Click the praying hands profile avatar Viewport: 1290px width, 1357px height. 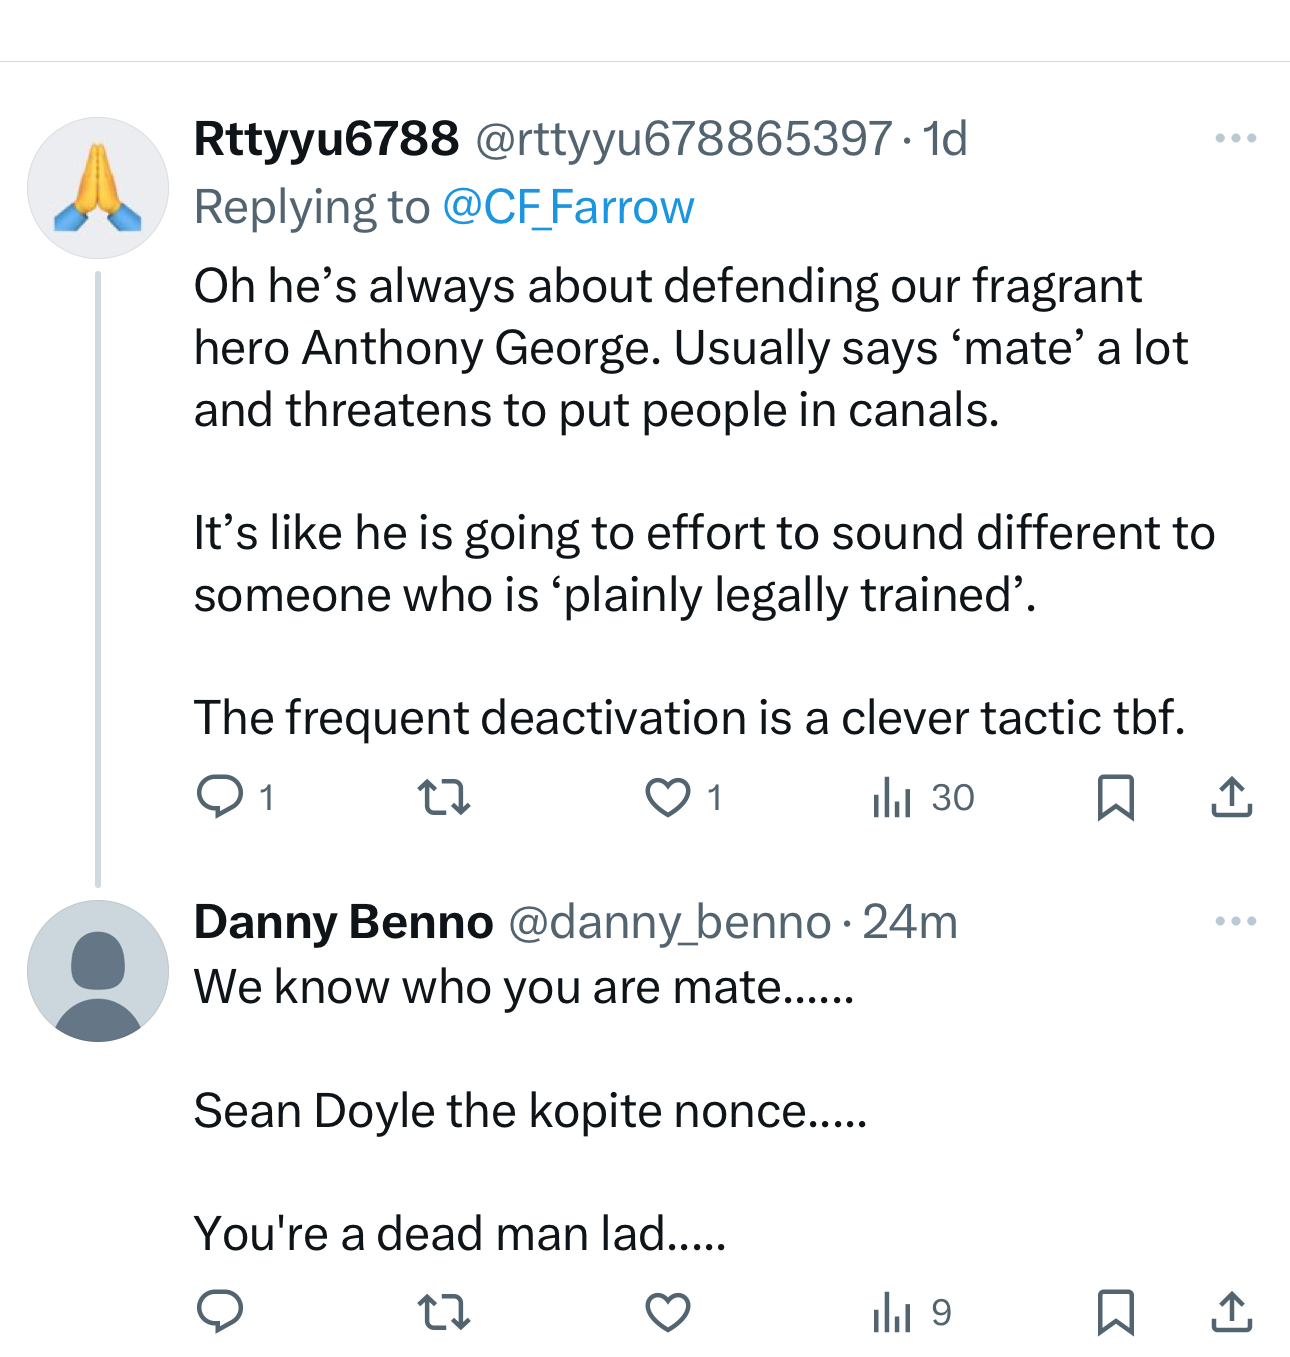98,188
